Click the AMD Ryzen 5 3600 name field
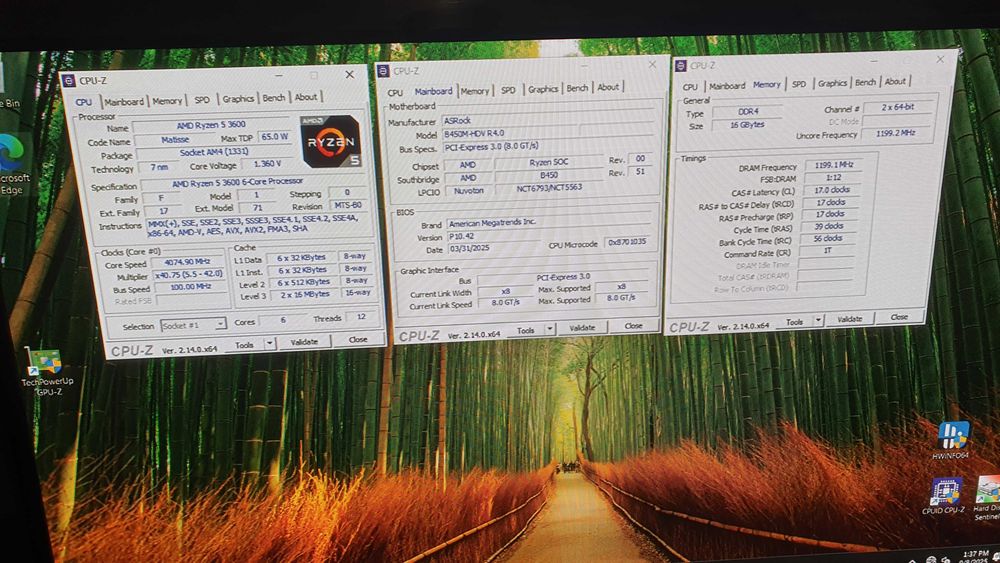This screenshot has width=1000, height=563. (x=211, y=126)
